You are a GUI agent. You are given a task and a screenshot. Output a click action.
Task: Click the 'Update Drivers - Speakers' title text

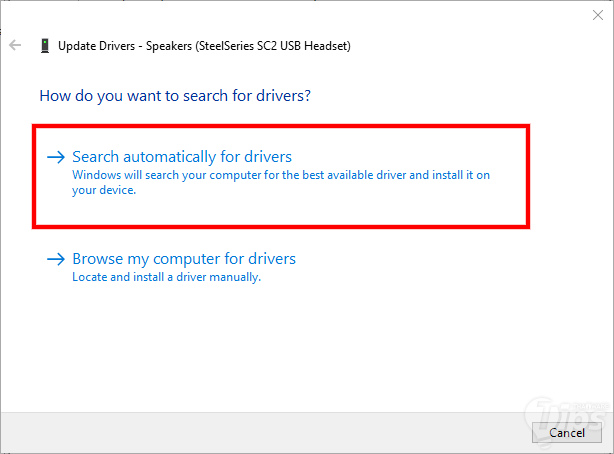(204, 46)
